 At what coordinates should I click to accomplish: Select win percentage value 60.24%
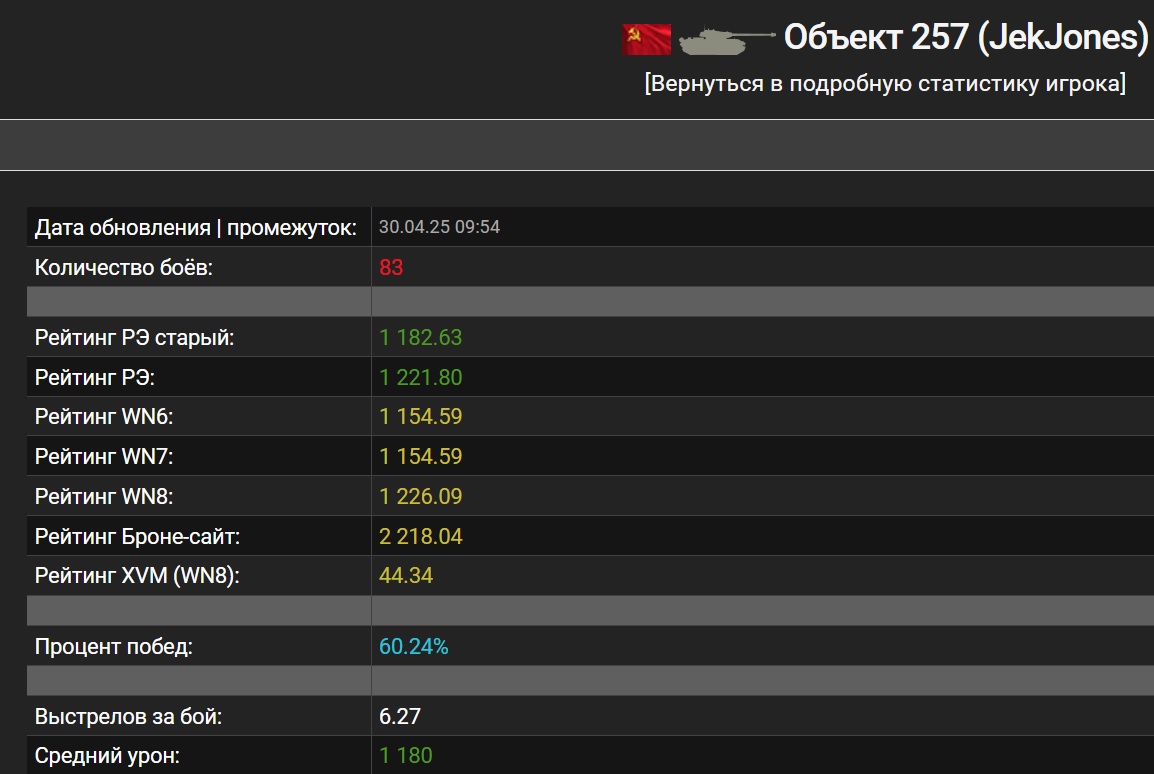click(414, 646)
